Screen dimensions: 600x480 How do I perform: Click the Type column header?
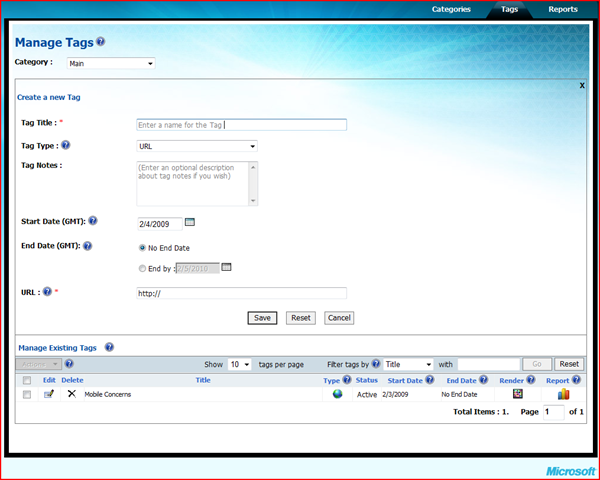click(331, 381)
